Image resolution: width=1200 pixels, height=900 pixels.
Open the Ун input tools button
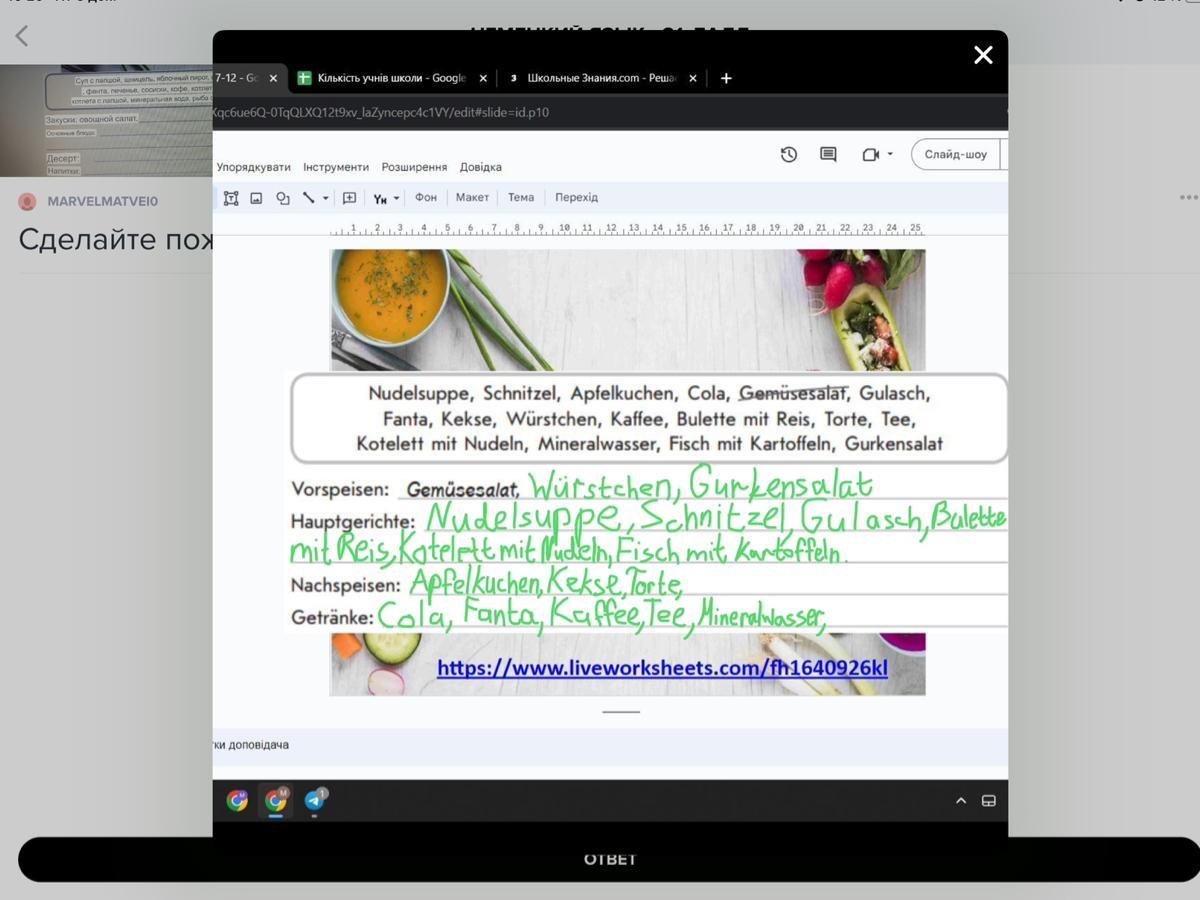pyautogui.click(x=380, y=198)
